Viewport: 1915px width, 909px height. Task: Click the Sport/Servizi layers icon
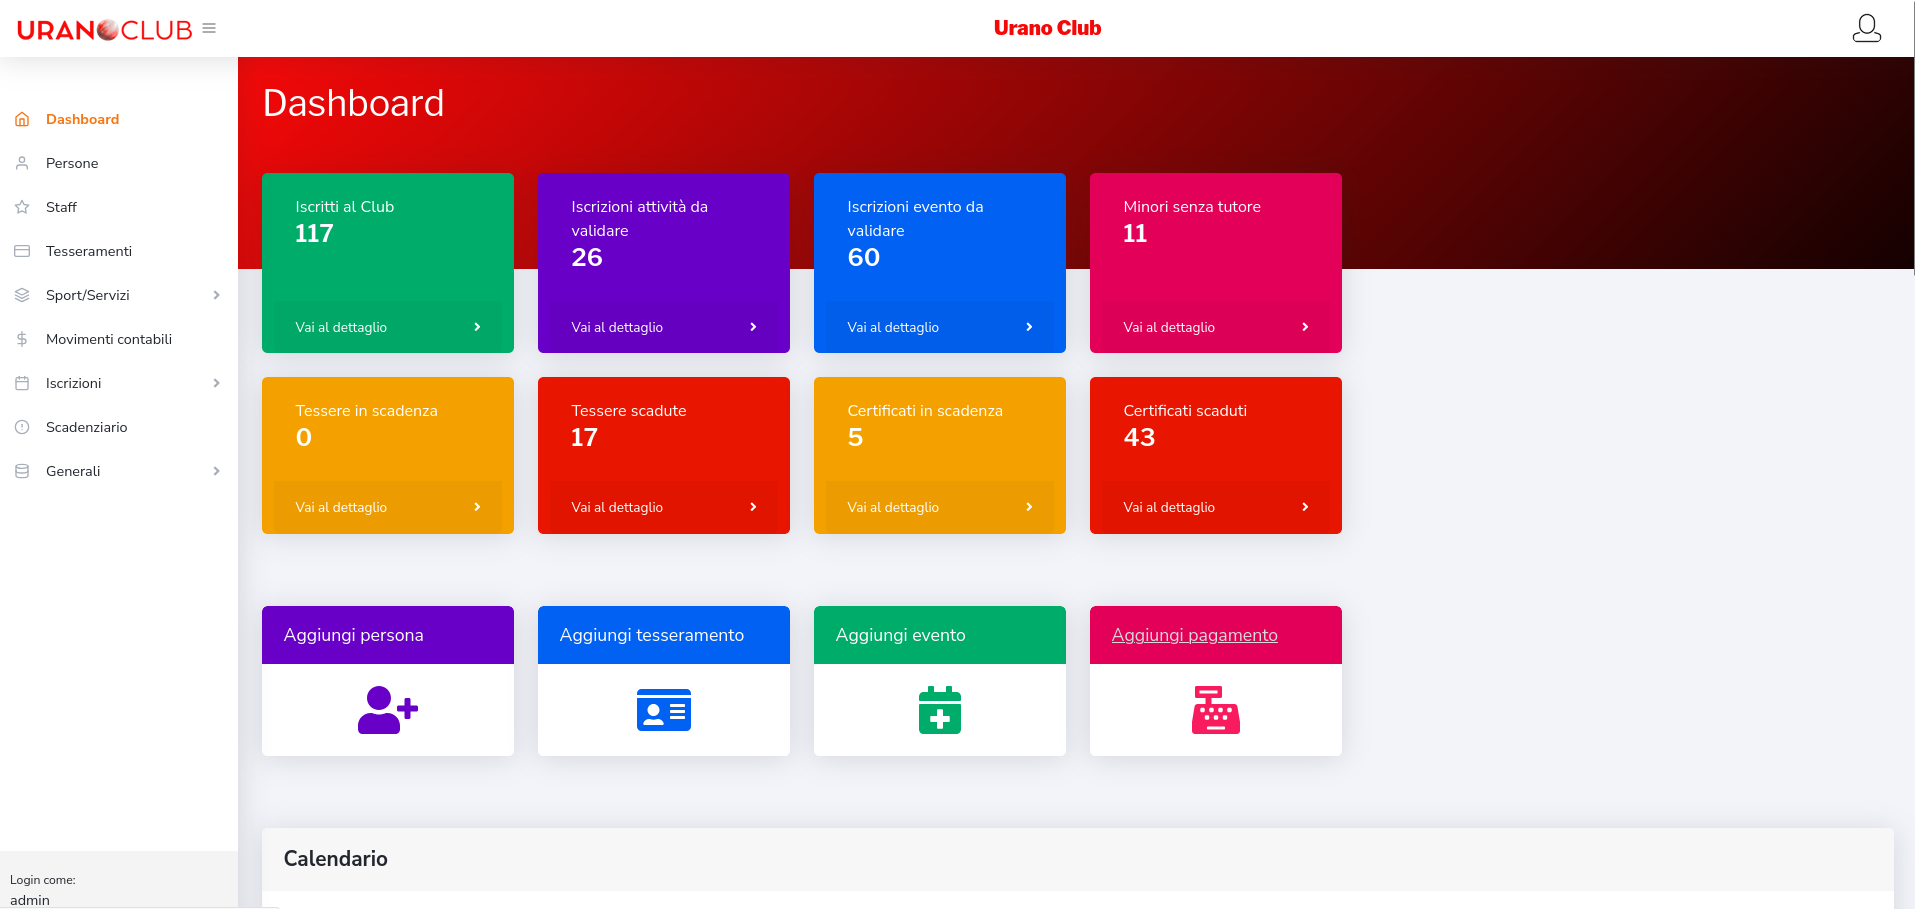(22, 295)
